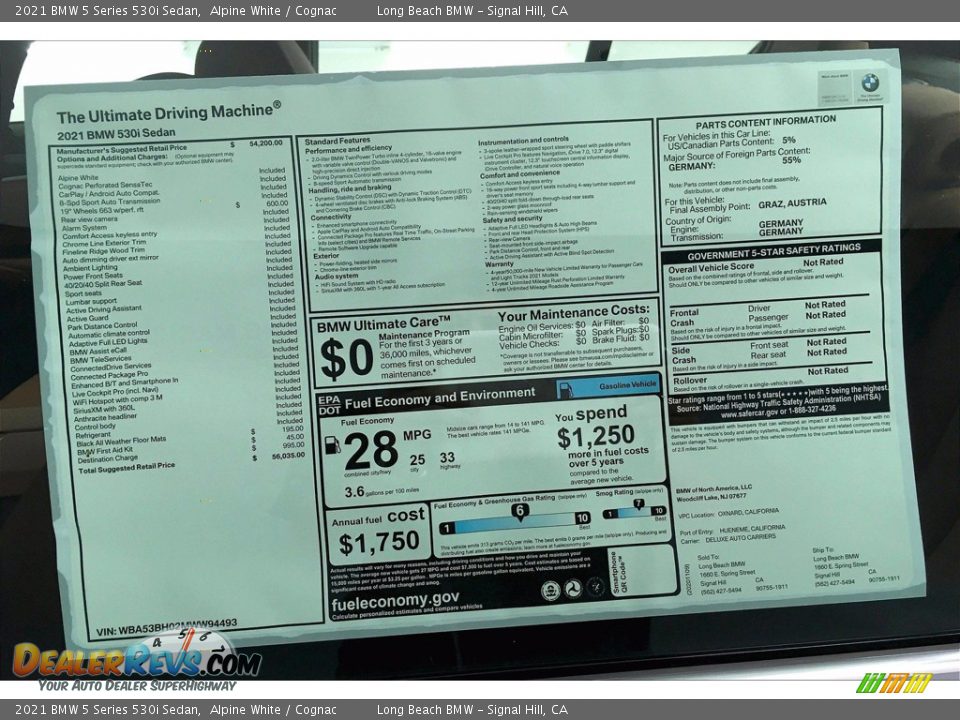Click 'Manufacturer's Suggested Retail Price' line
This screenshot has width=960, height=720.
[122, 149]
